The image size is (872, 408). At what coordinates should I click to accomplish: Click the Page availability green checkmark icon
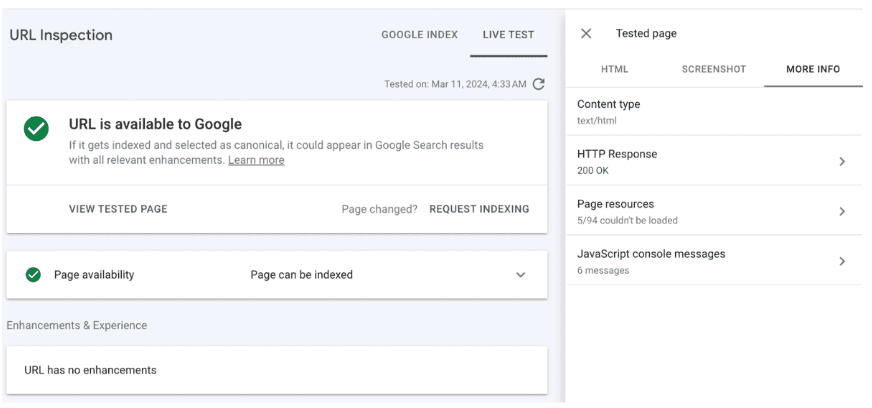tap(33, 275)
